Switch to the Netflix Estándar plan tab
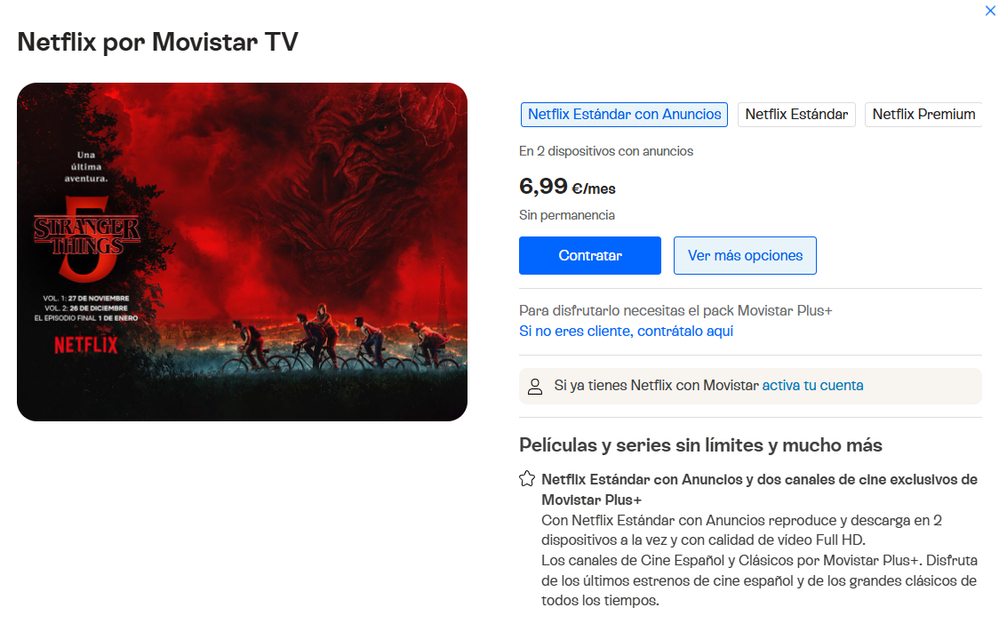 tap(796, 115)
